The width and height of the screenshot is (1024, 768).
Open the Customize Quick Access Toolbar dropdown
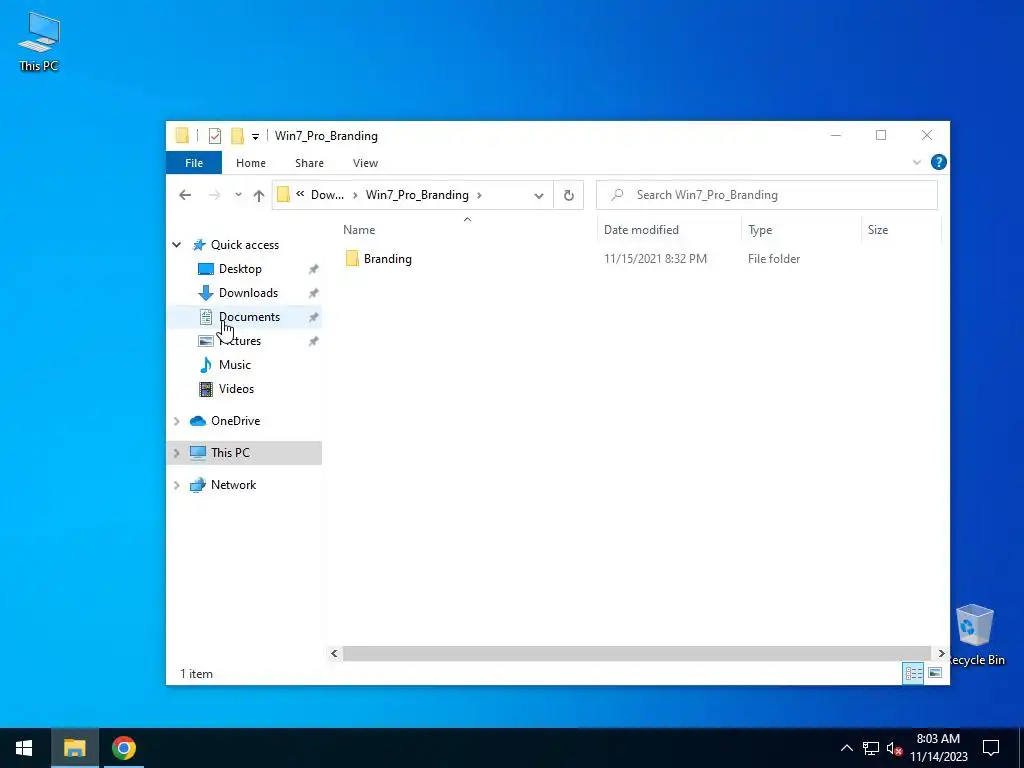click(x=255, y=136)
